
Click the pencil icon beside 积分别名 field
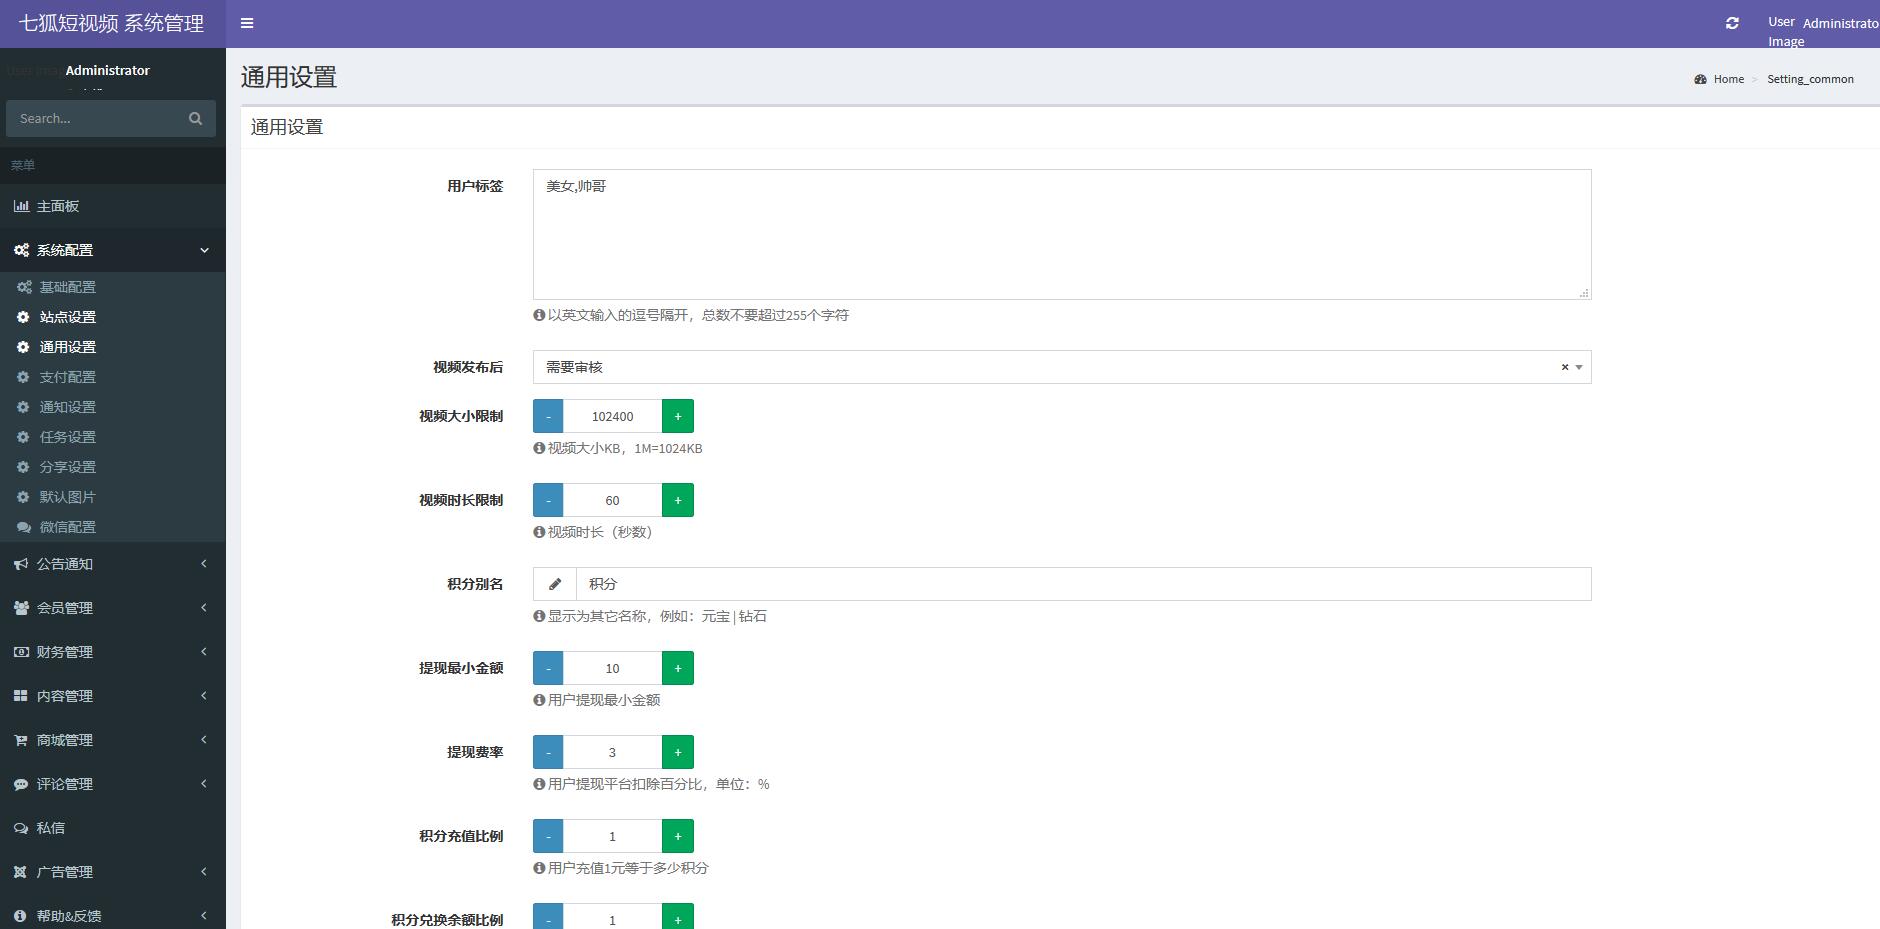click(555, 584)
